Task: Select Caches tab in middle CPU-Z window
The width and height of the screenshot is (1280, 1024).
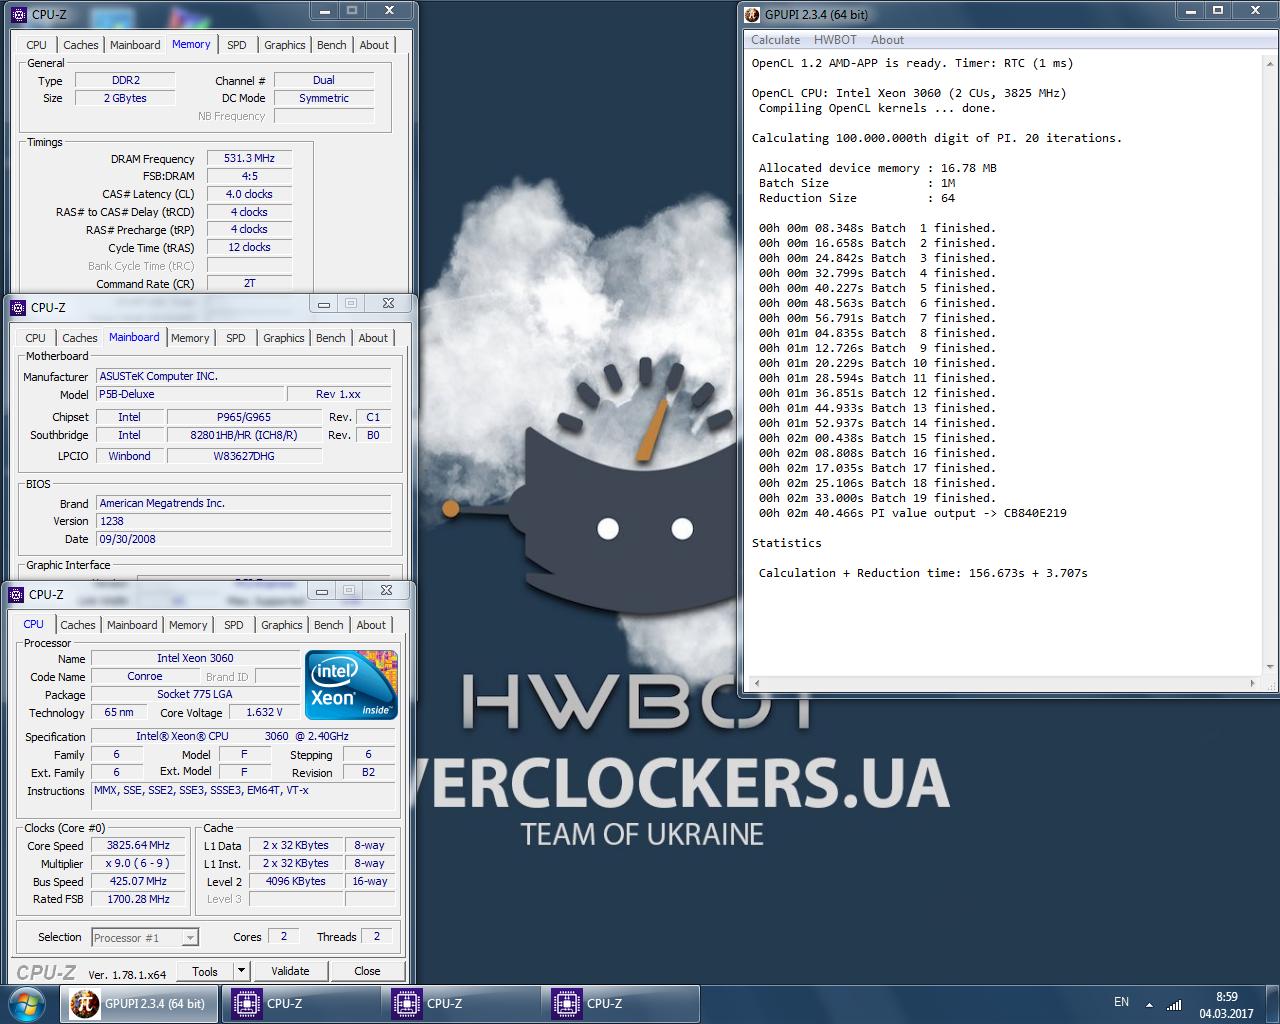Action: (80, 338)
